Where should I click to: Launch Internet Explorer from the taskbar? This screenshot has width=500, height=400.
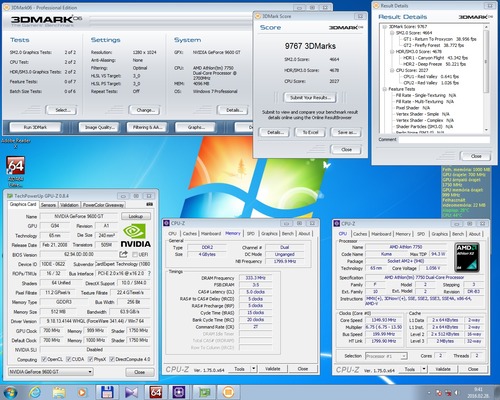[35, 392]
